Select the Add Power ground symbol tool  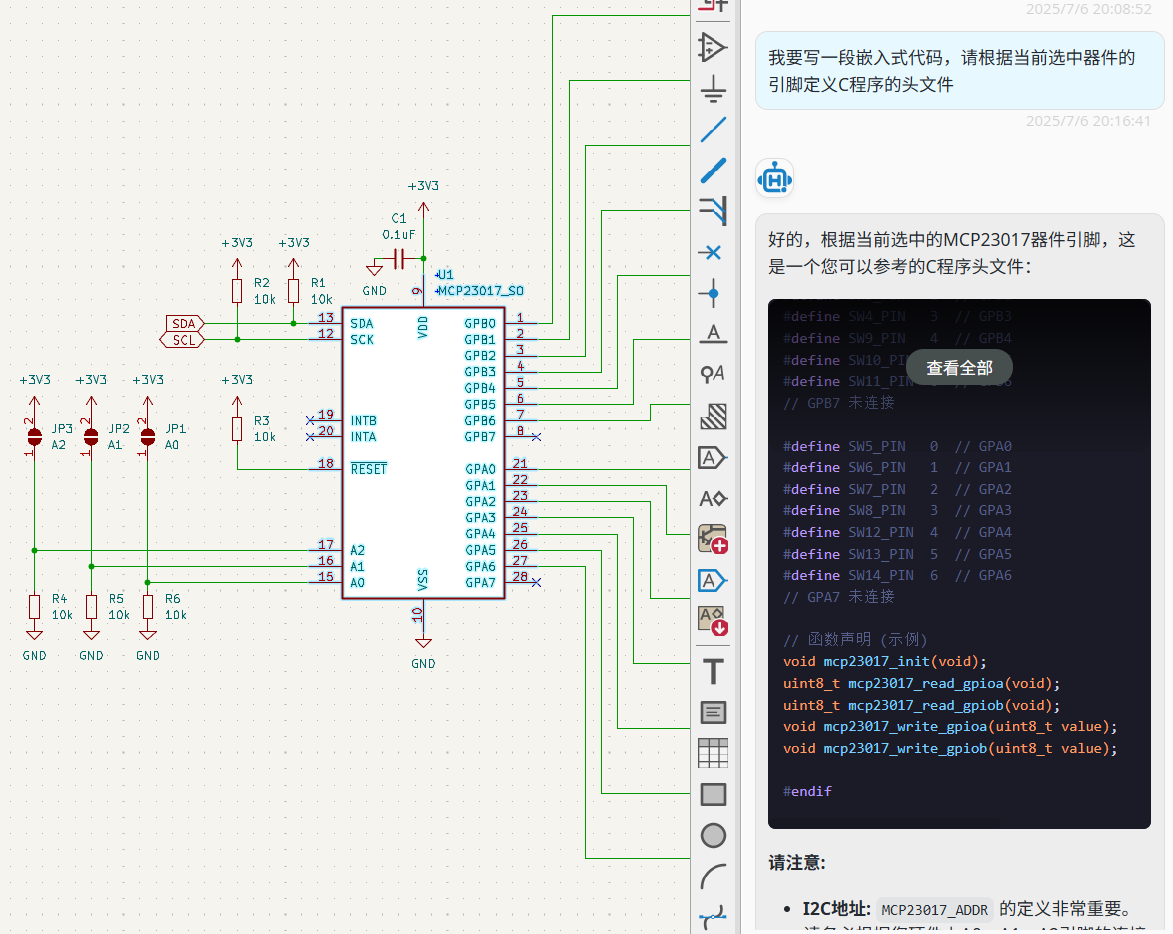tap(713, 88)
